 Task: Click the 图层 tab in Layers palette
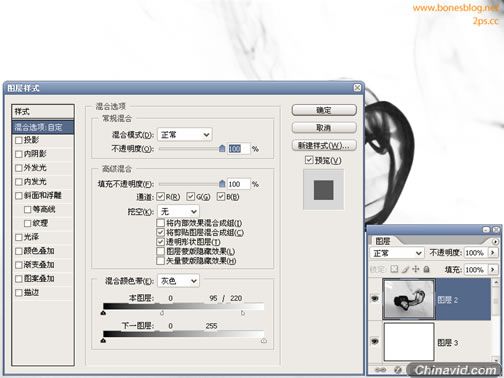382,241
